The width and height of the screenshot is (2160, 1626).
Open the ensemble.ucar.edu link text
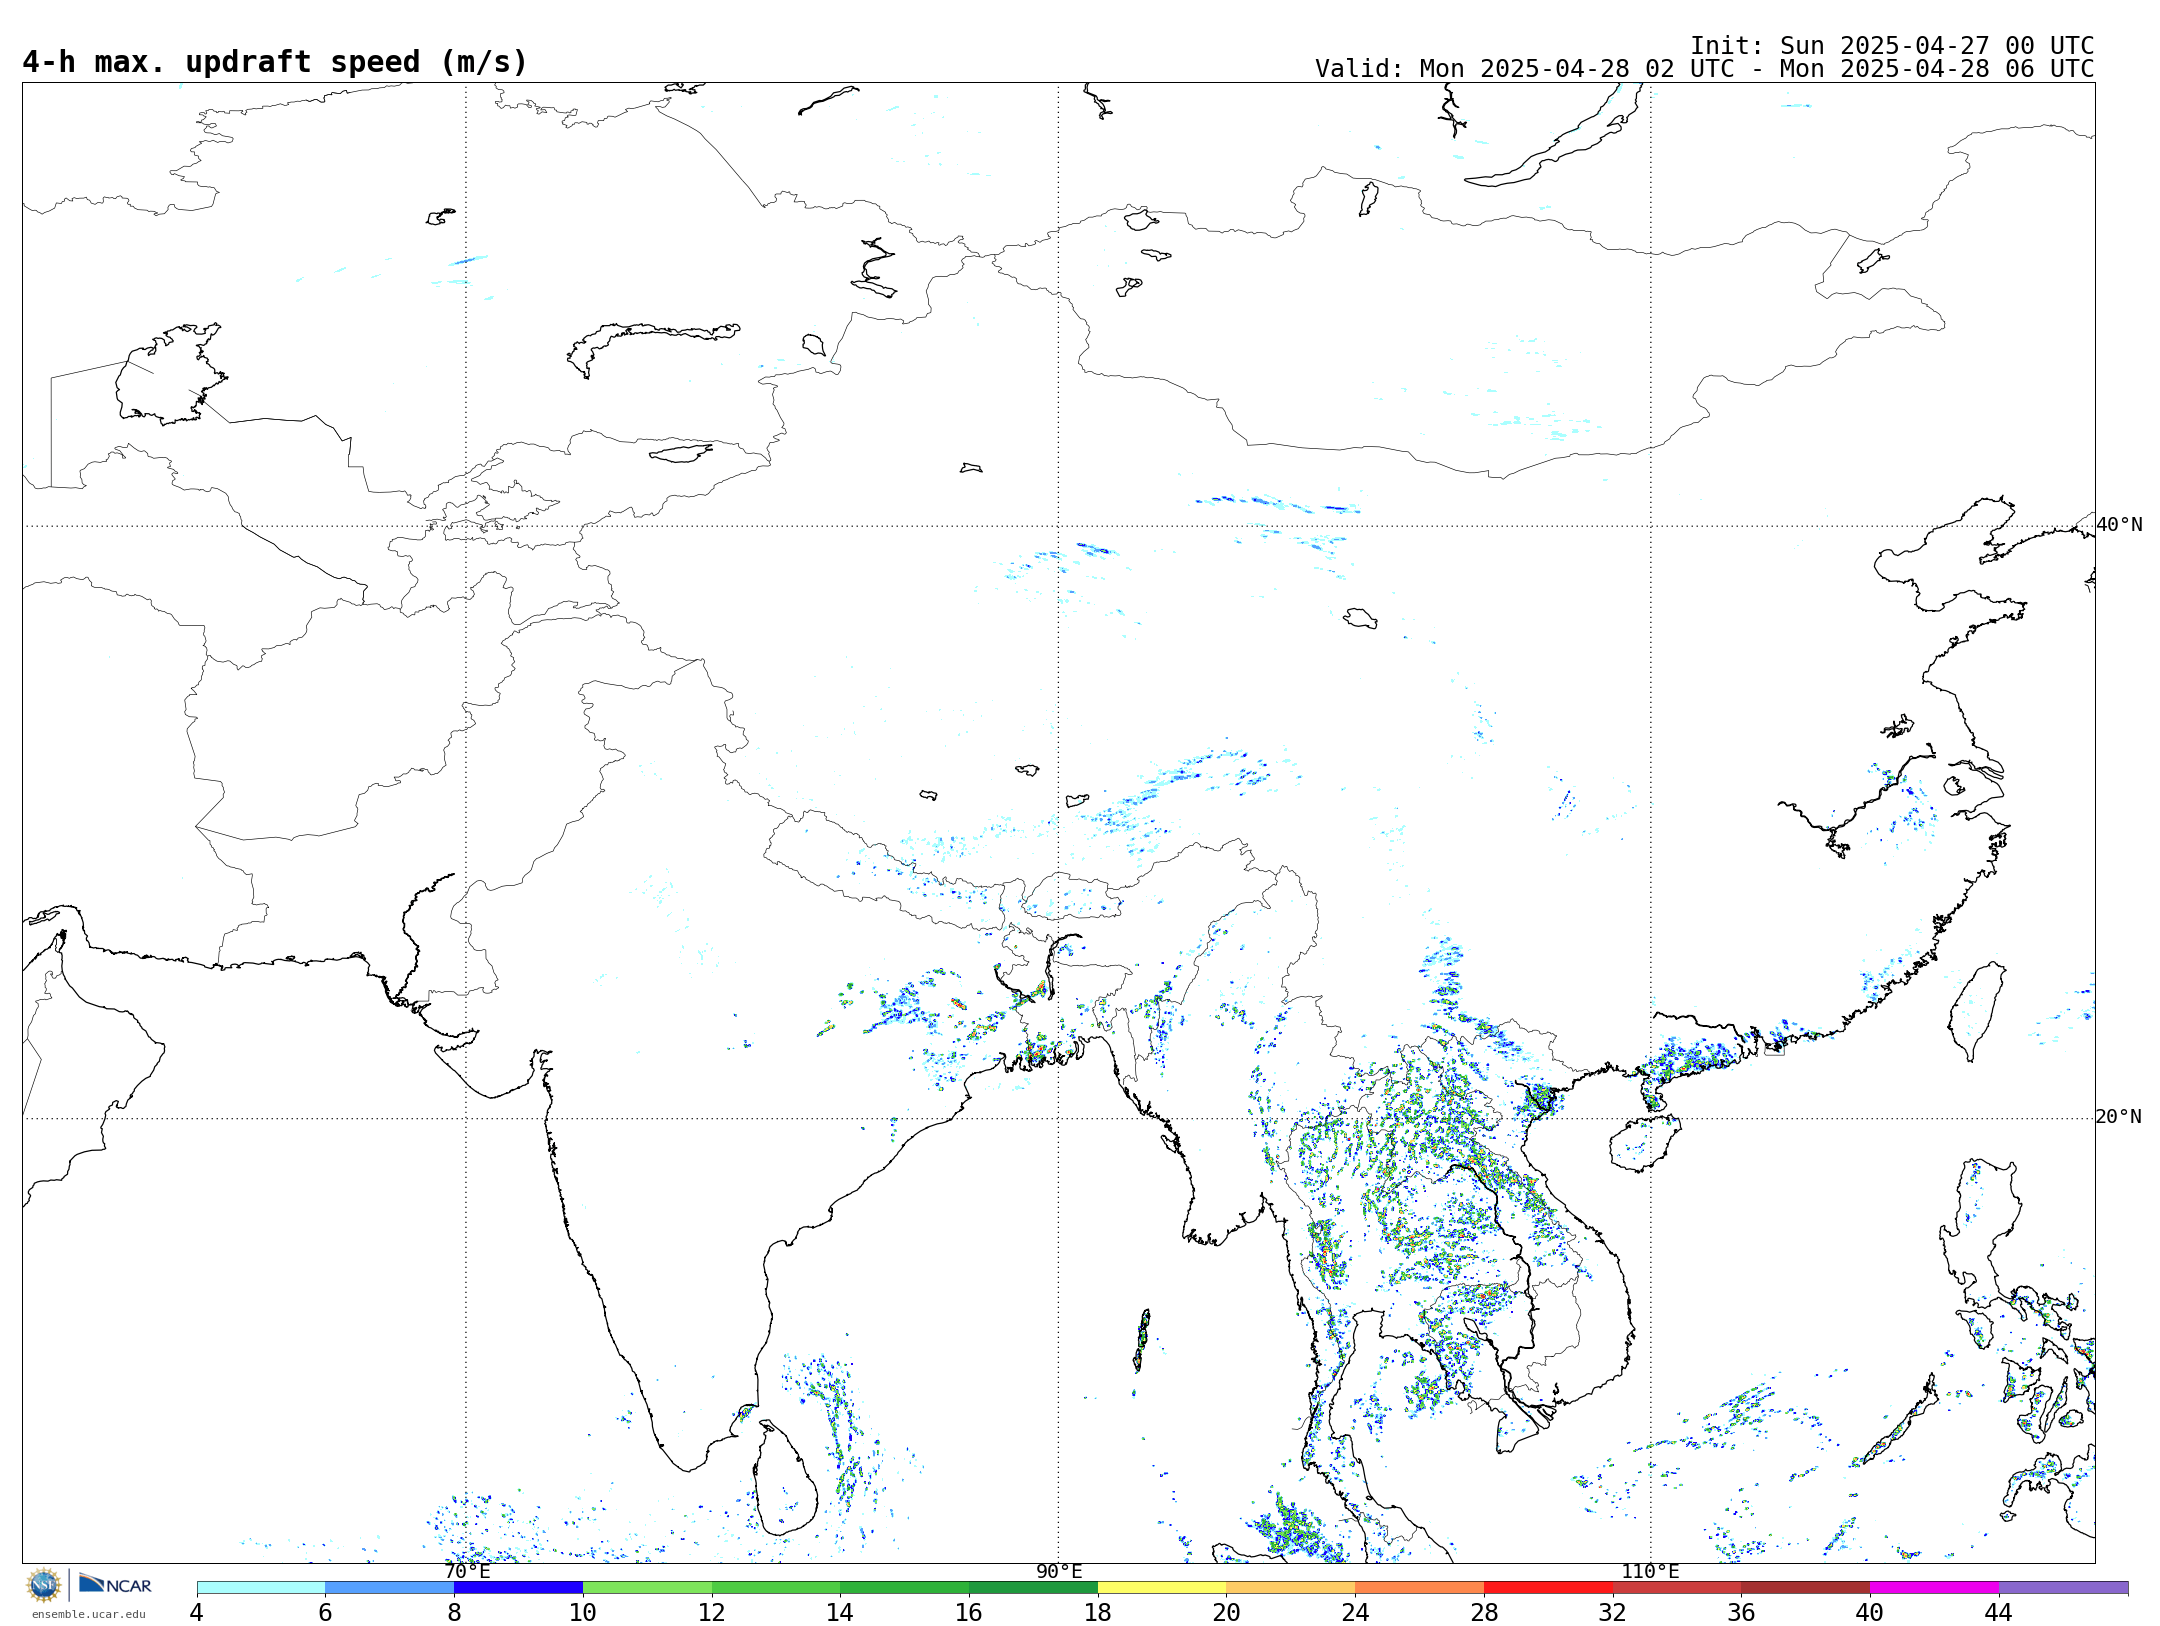[x=88, y=1614]
